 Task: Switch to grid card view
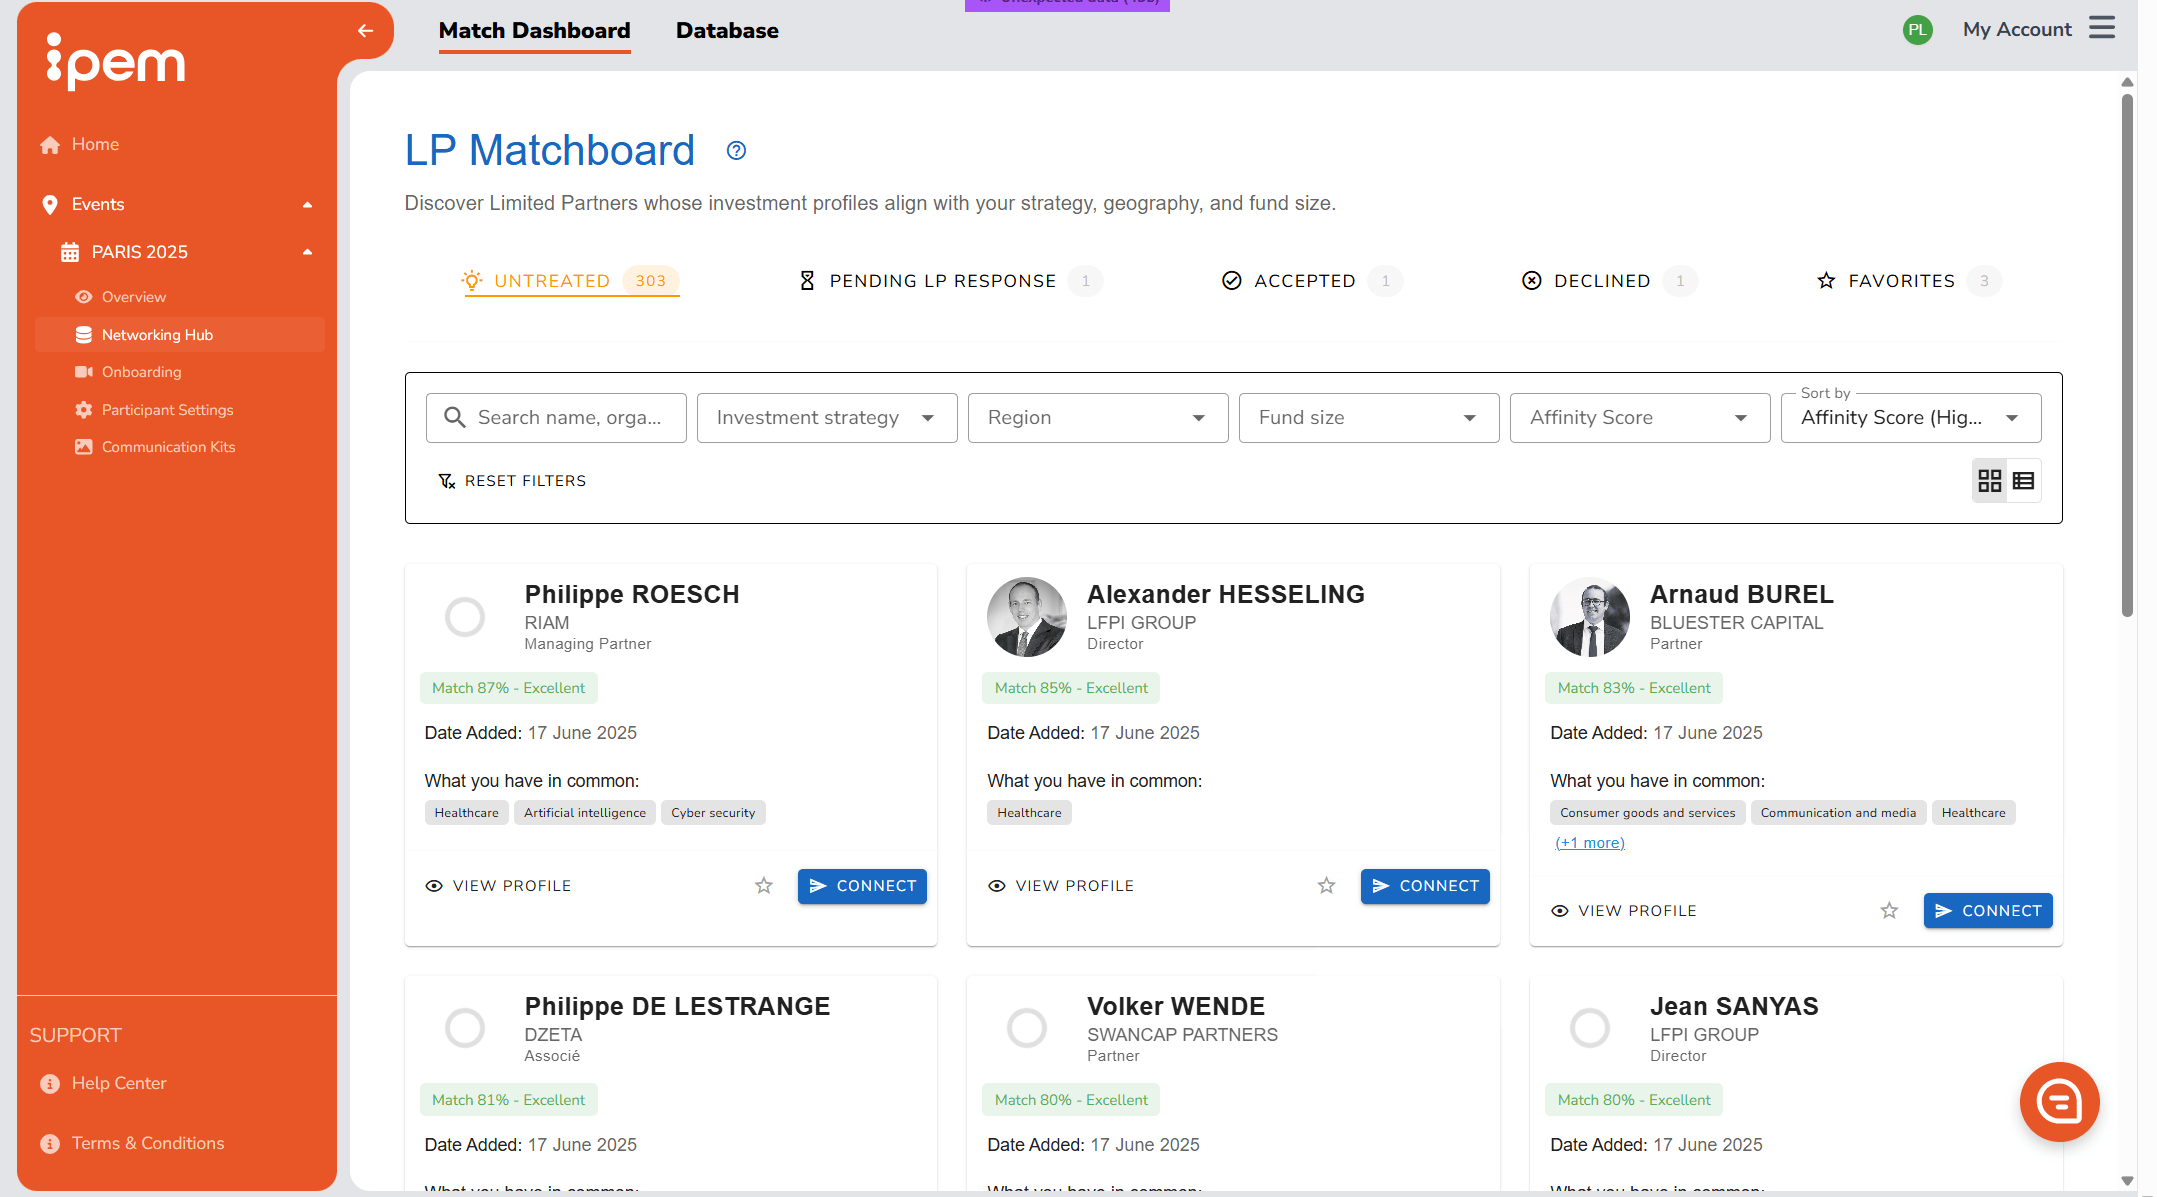(x=1989, y=481)
